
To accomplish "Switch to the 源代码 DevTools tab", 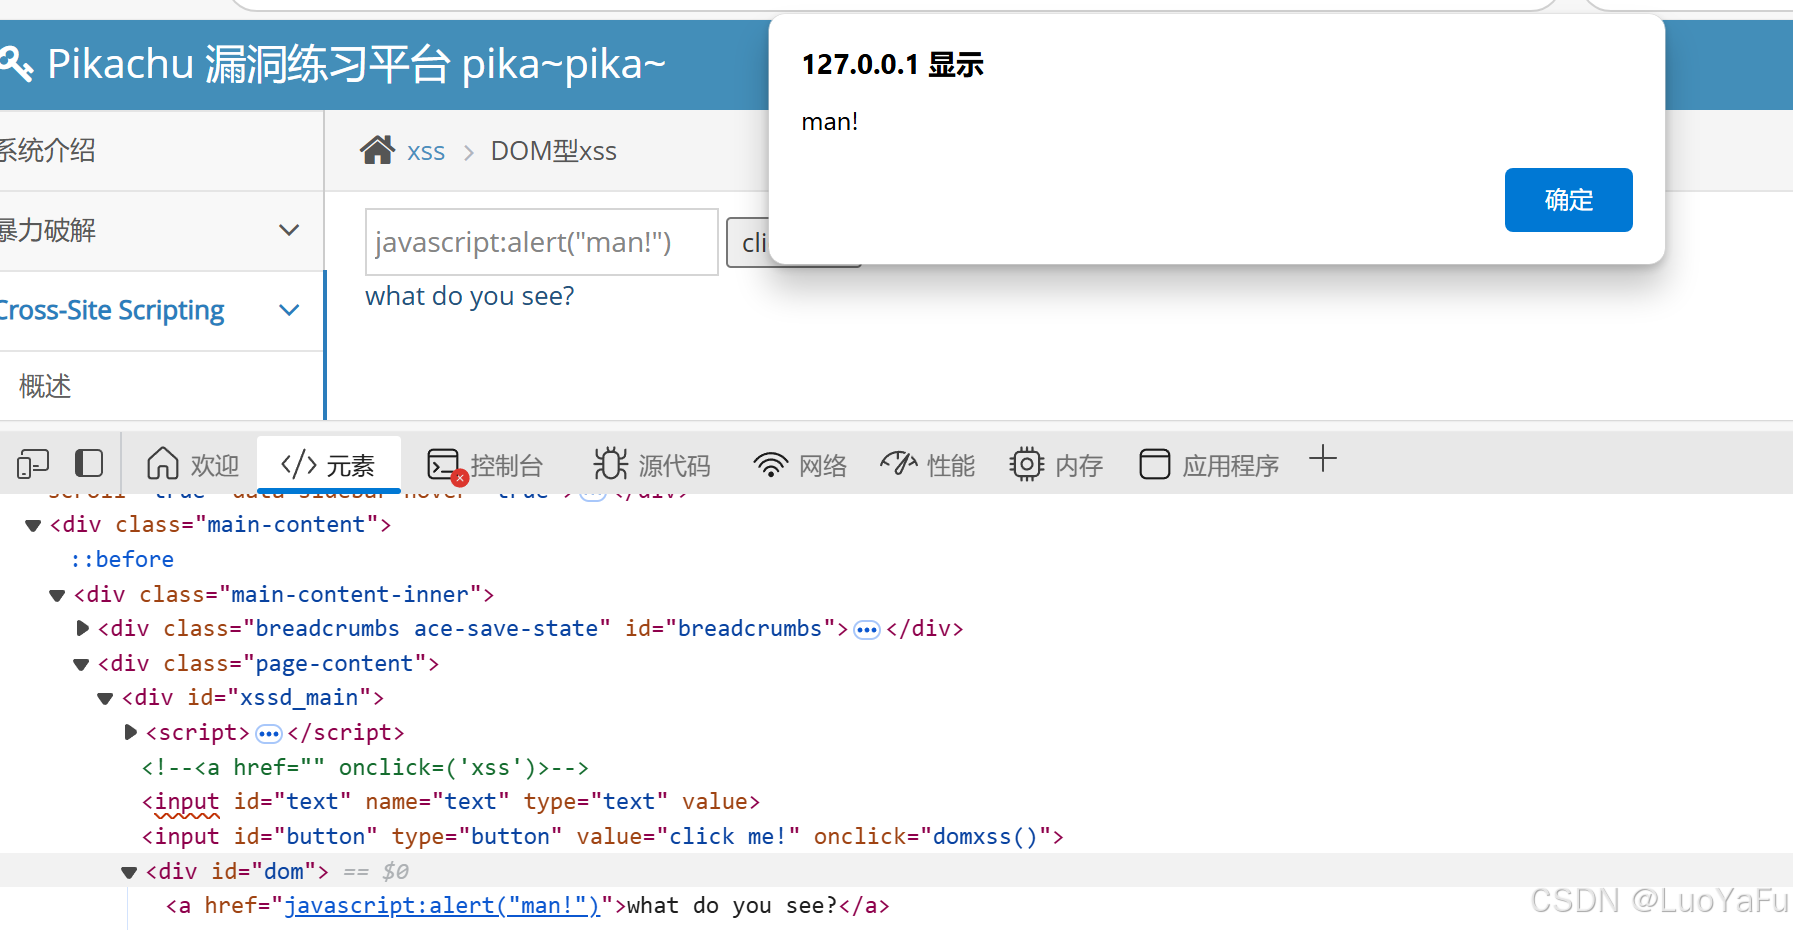I will 652,465.
